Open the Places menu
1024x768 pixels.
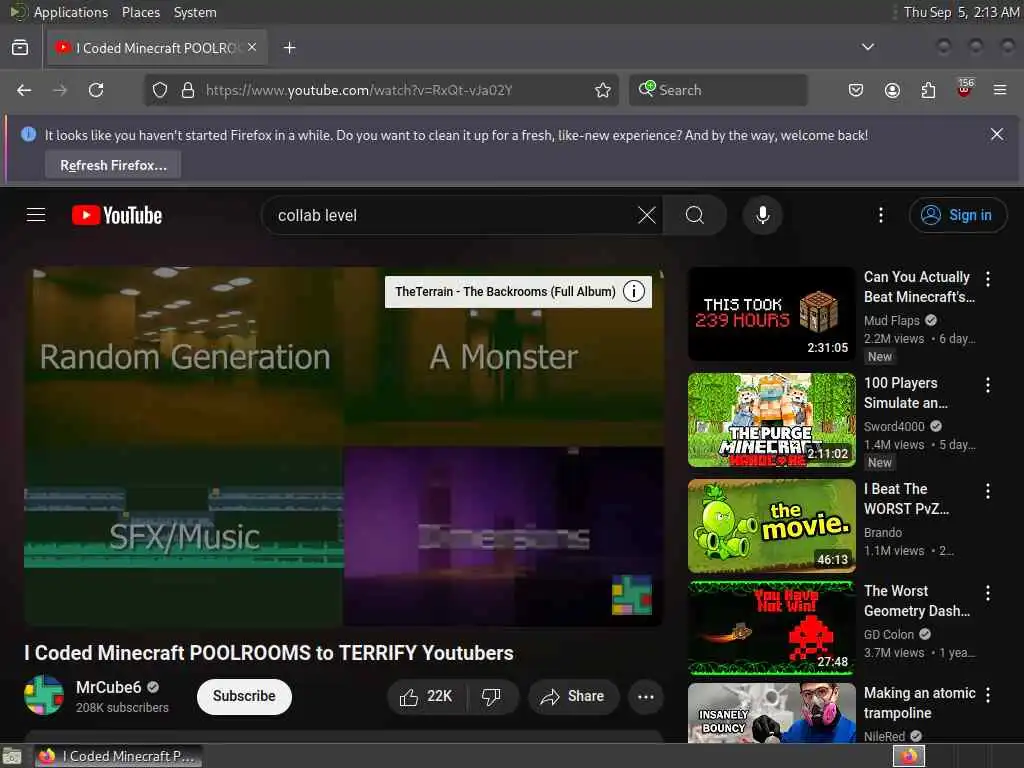pyautogui.click(x=140, y=12)
